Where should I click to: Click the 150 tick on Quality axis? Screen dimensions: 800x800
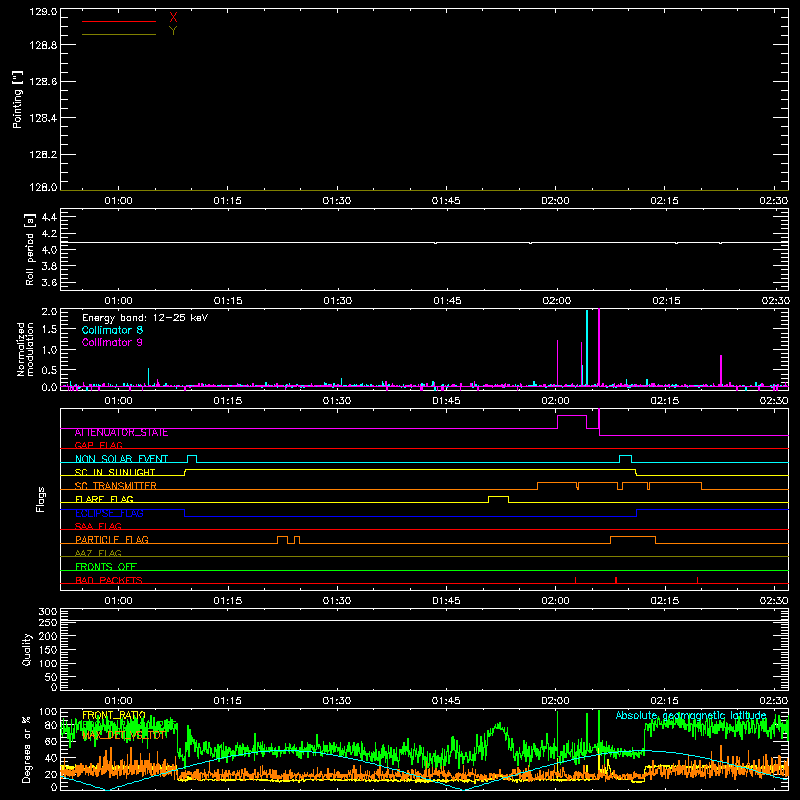pyautogui.click(x=48, y=650)
